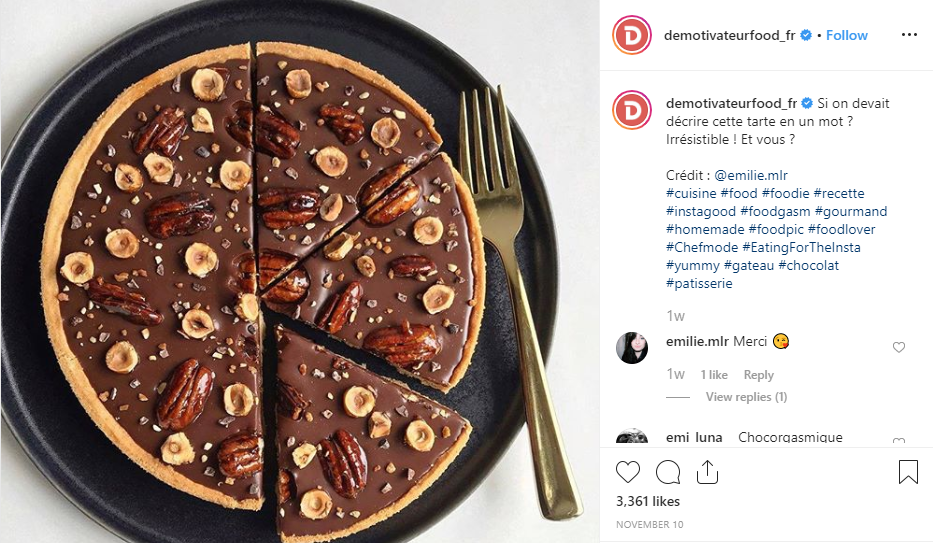Click the 1 like count on the comment
Viewport: 933px width, 543px height.
click(x=714, y=375)
